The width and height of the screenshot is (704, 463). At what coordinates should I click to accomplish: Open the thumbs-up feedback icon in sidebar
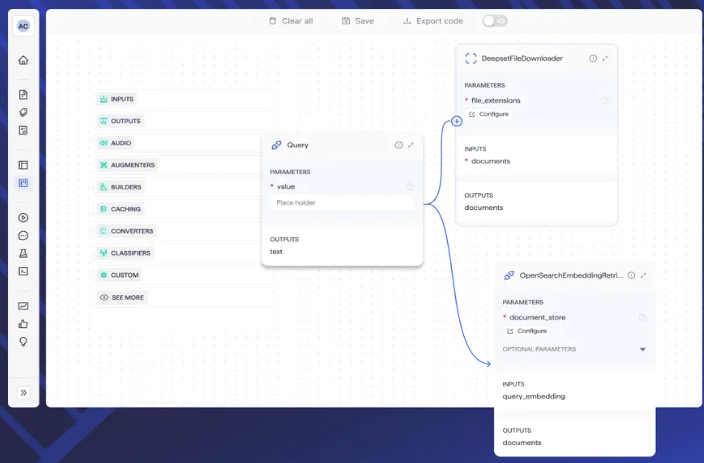[23, 324]
